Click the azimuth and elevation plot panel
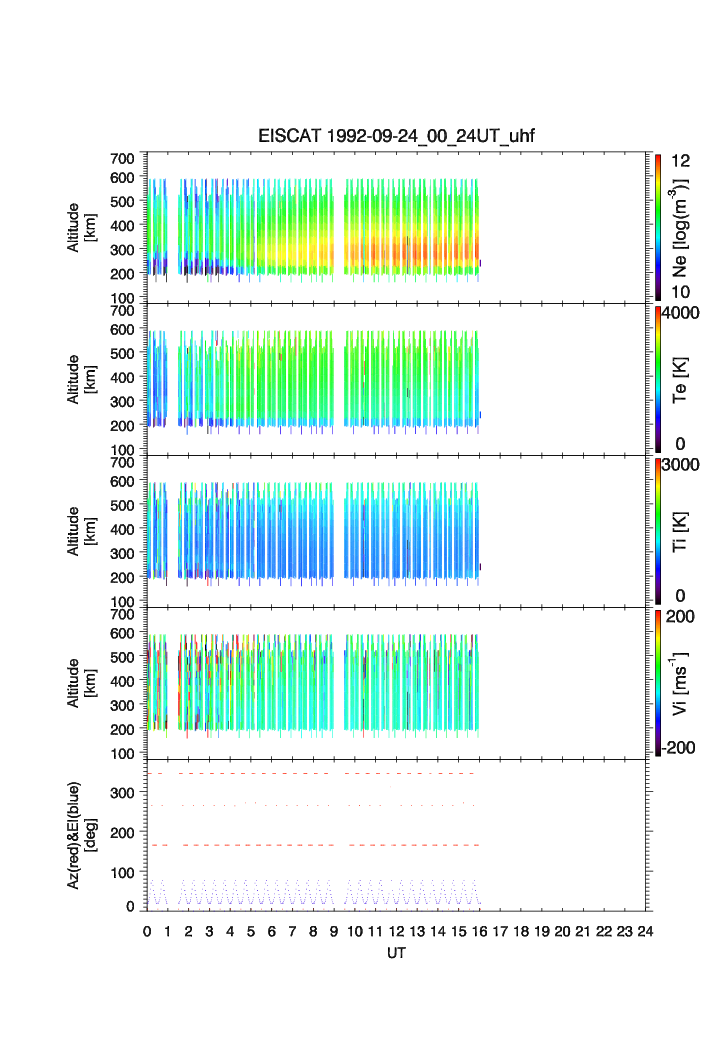 click(x=396, y=835)
